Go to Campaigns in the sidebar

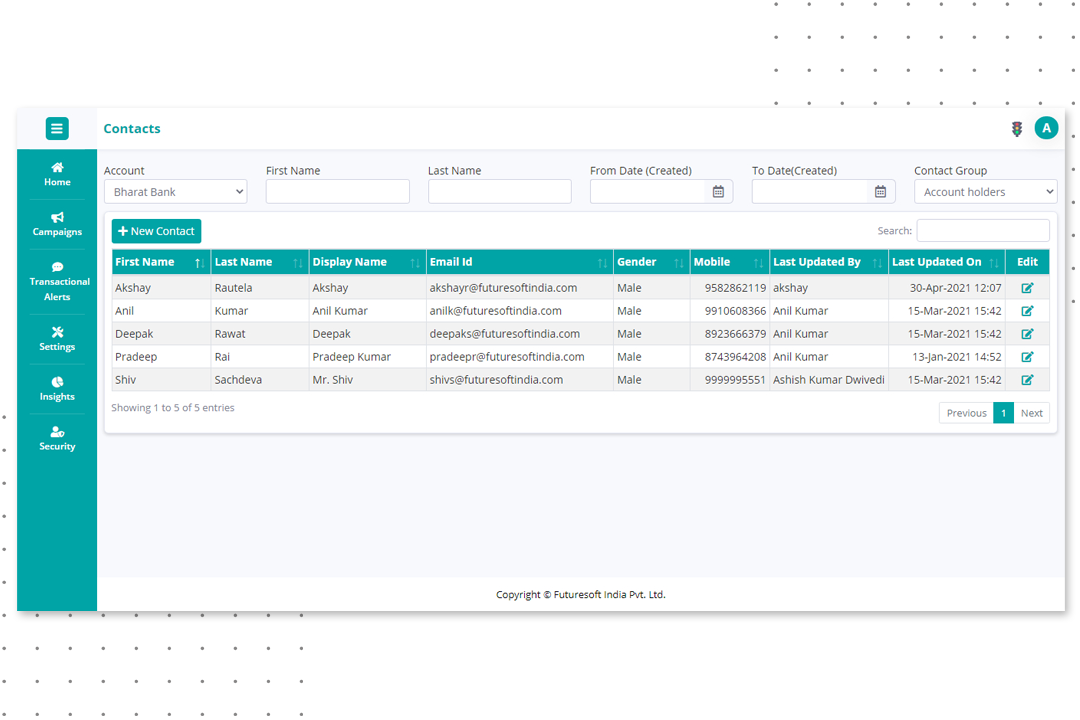(57, 224)
